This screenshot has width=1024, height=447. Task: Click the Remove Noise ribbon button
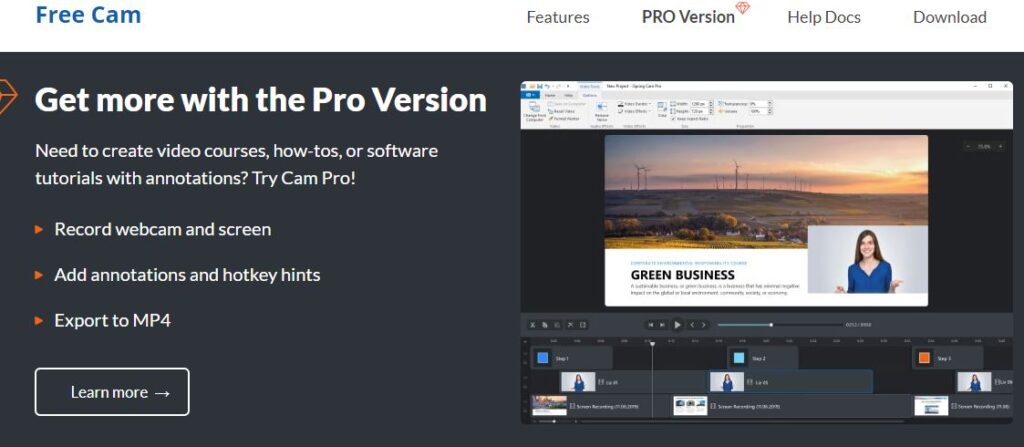click(x=601, y=112)
